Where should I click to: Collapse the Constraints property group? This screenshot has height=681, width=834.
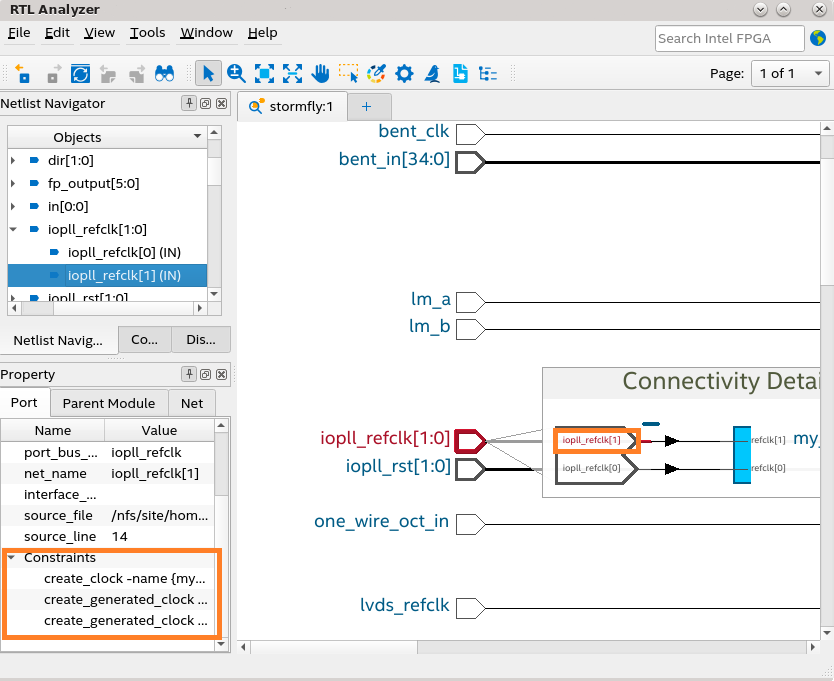point(12,558)
